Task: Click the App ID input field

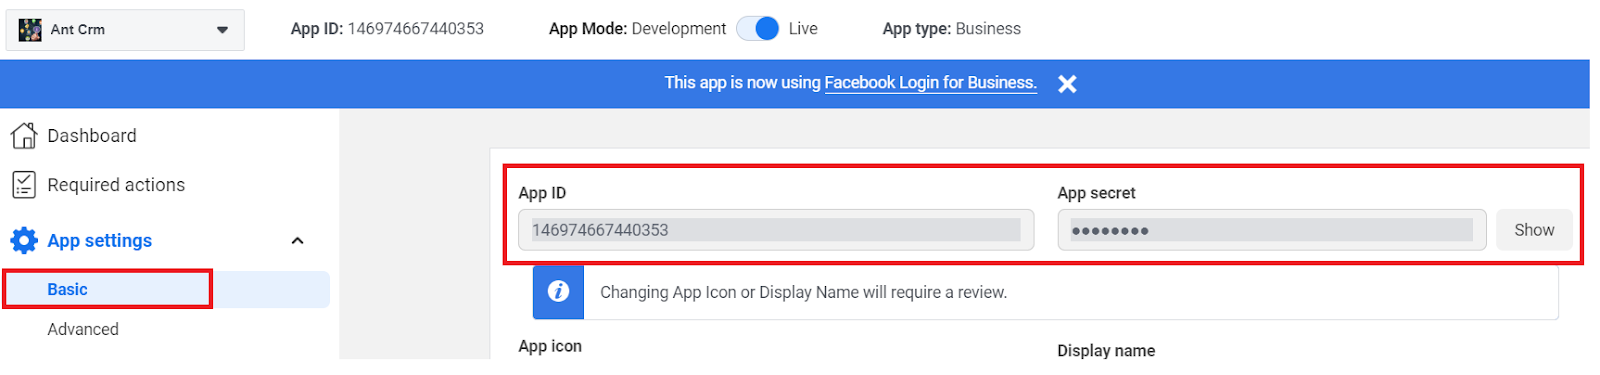Action: tap(776, 230)
